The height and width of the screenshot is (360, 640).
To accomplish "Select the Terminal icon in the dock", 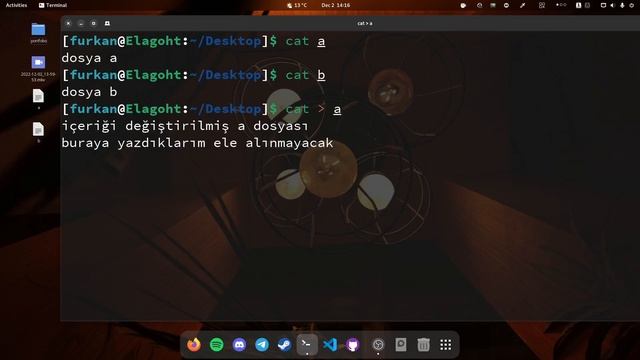I will pos(307,345).
